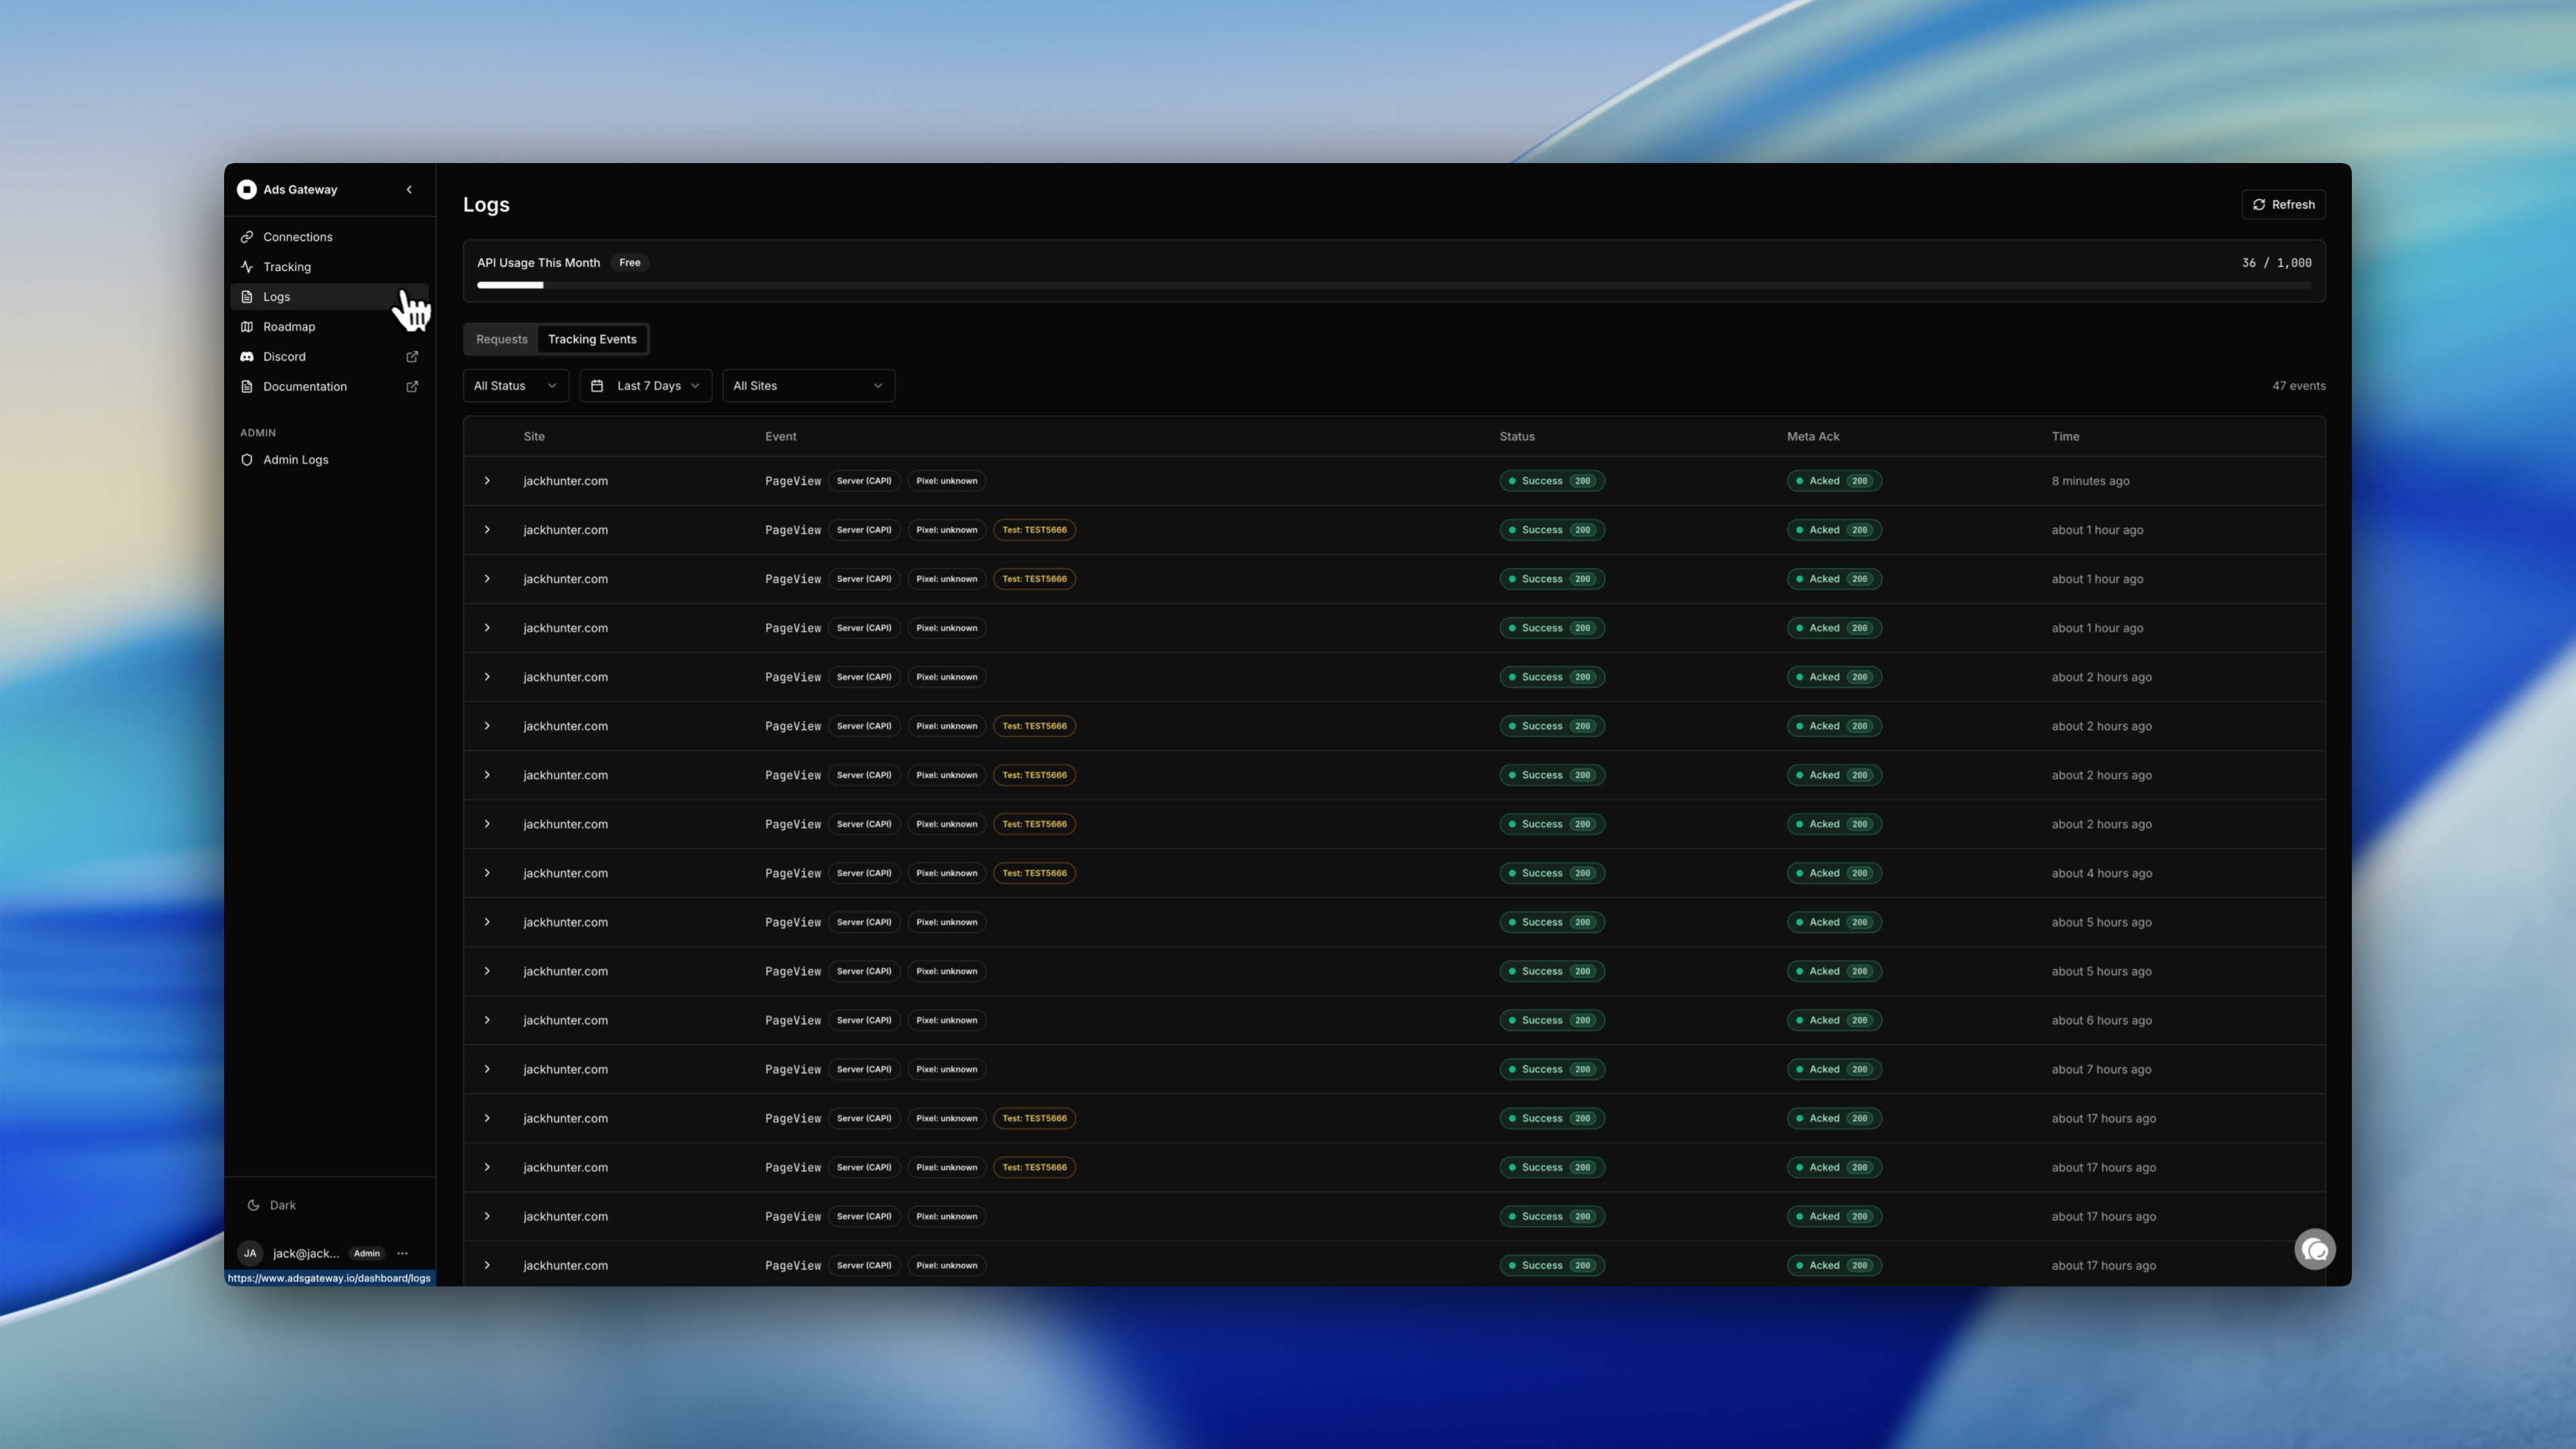The height and width of the screenshot is (1449, 2576).
Task: Open the Connections page via its link icon
Action: tap(248, 237)
